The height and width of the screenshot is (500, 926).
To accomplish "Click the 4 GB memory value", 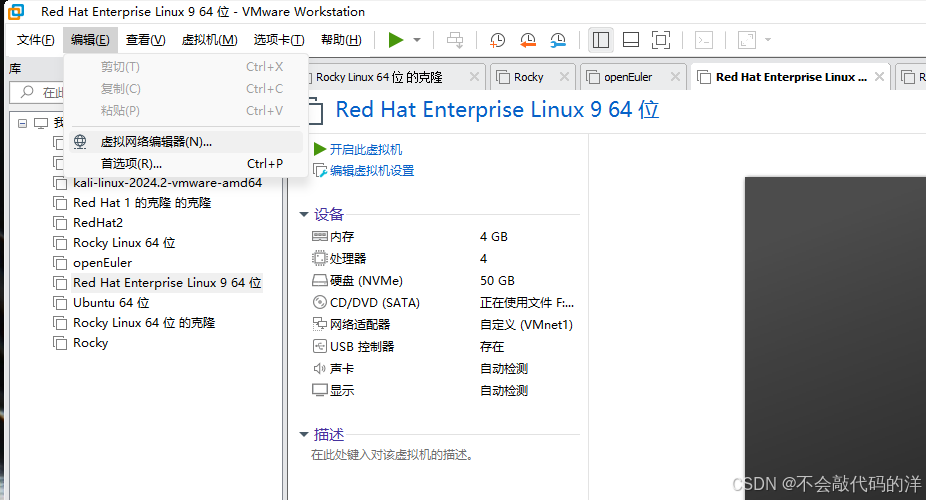I will coord(494,237).
